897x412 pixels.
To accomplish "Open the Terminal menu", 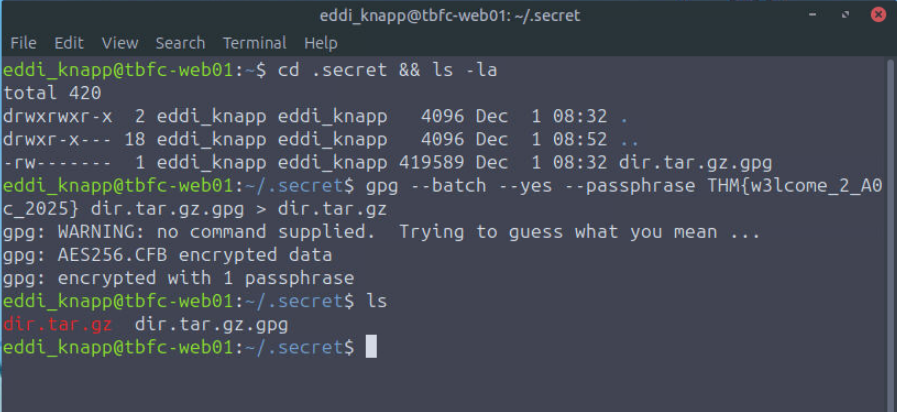I will 255,43.
